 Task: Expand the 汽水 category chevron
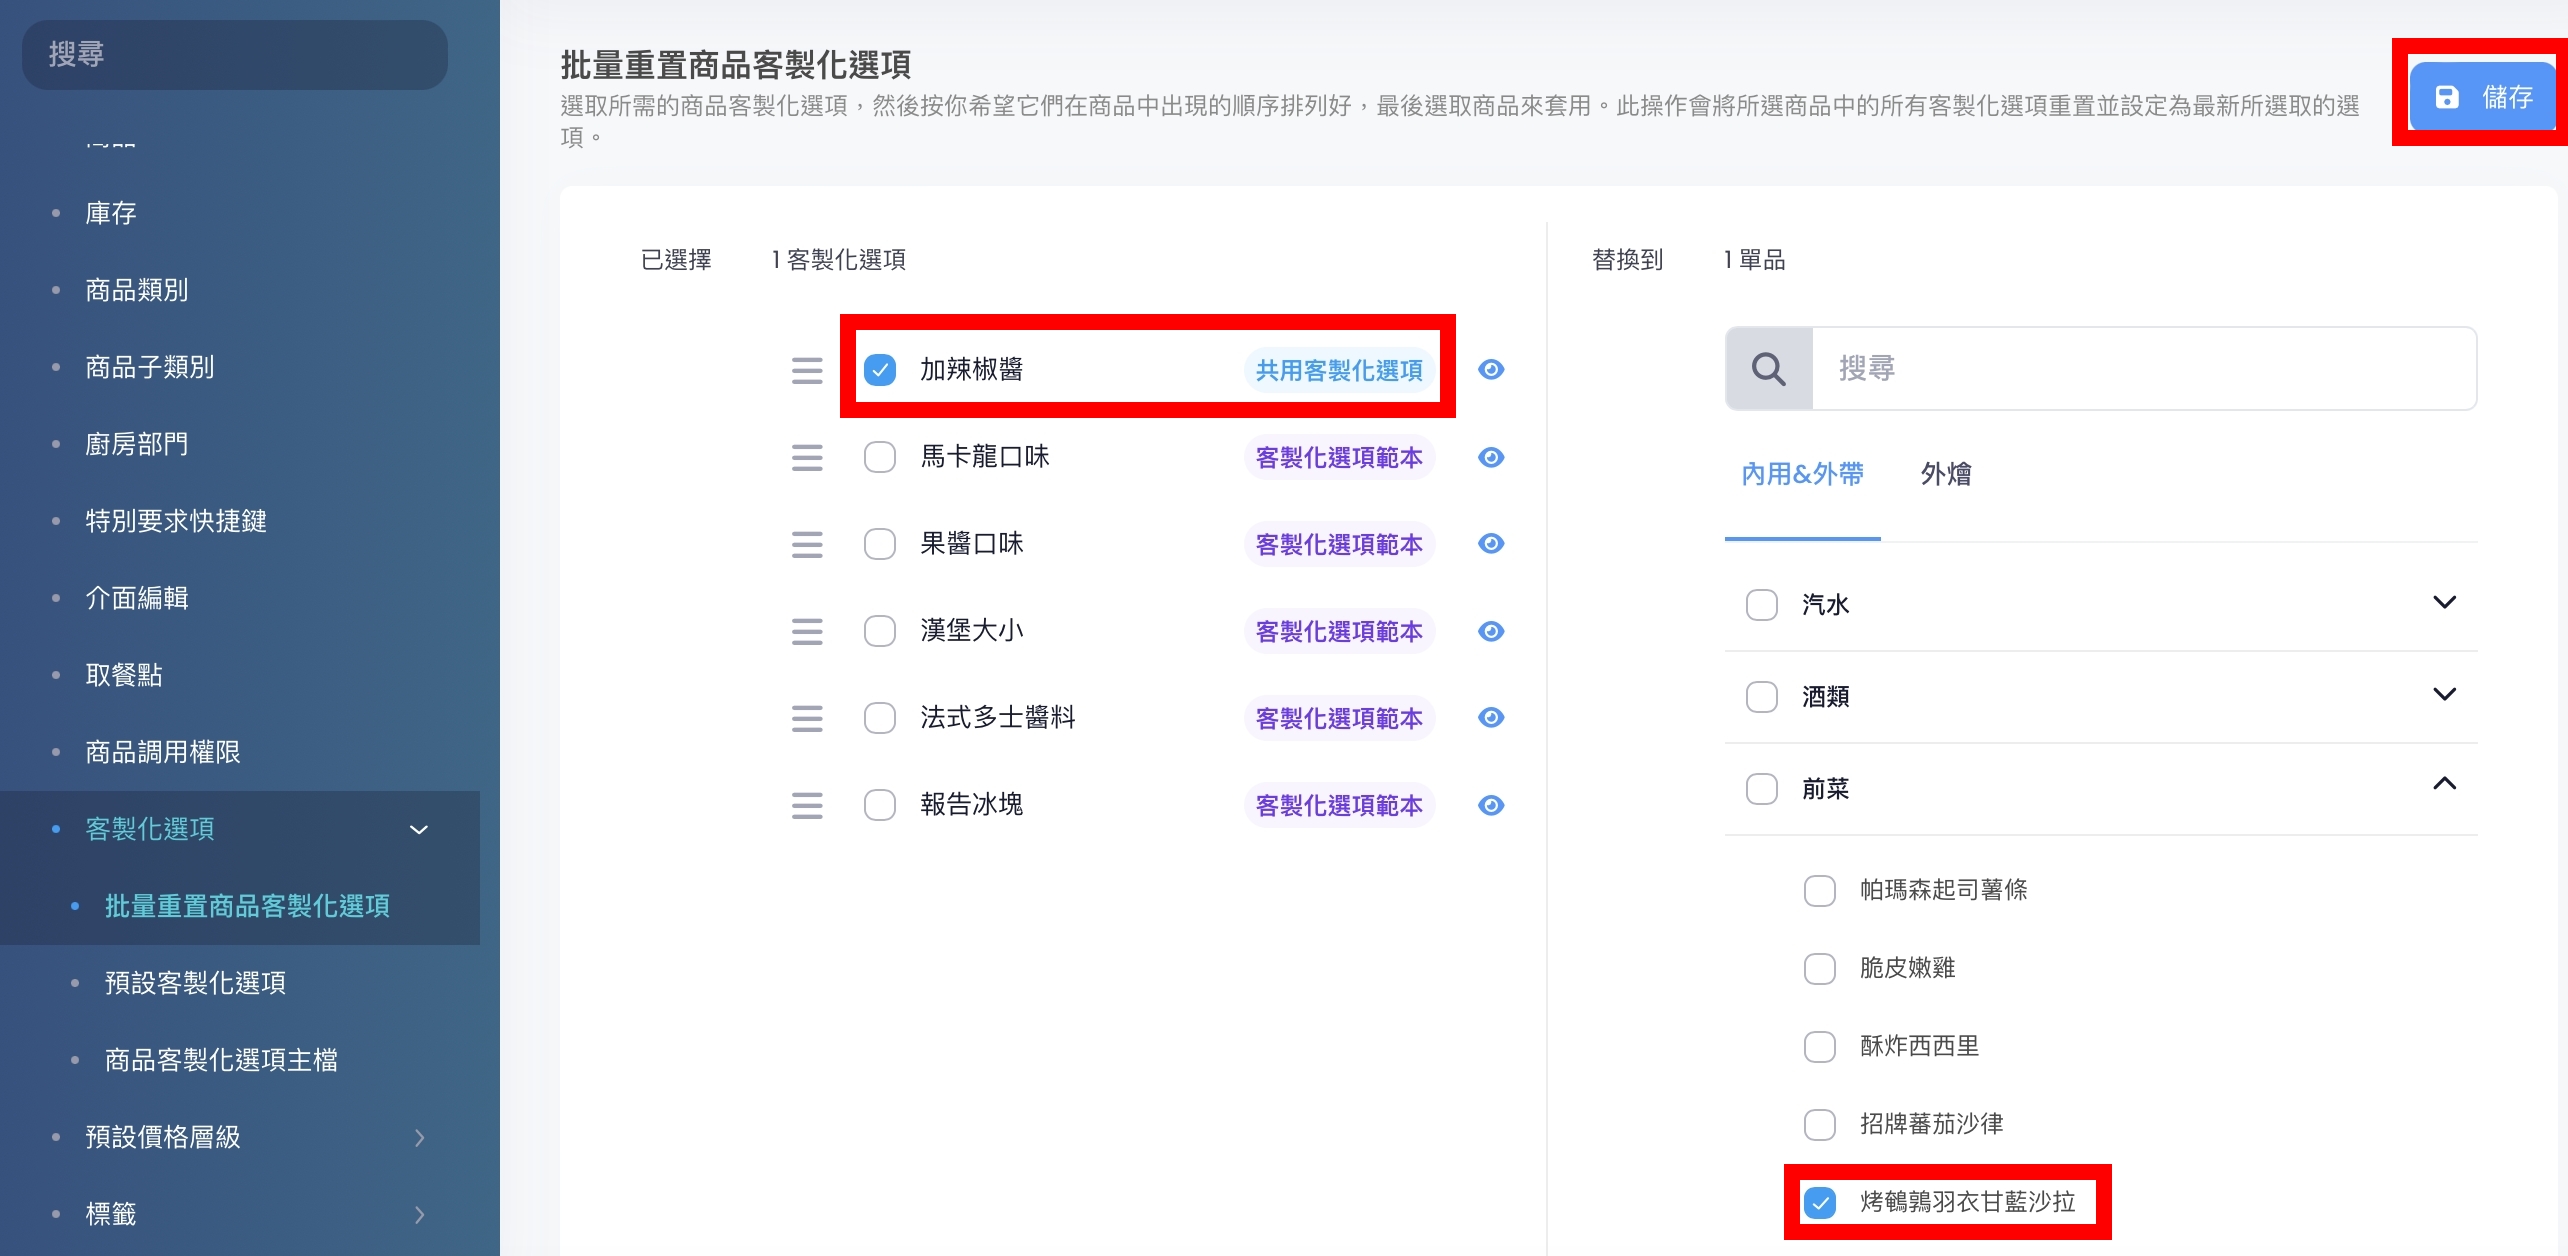(x=2444, y=602)
